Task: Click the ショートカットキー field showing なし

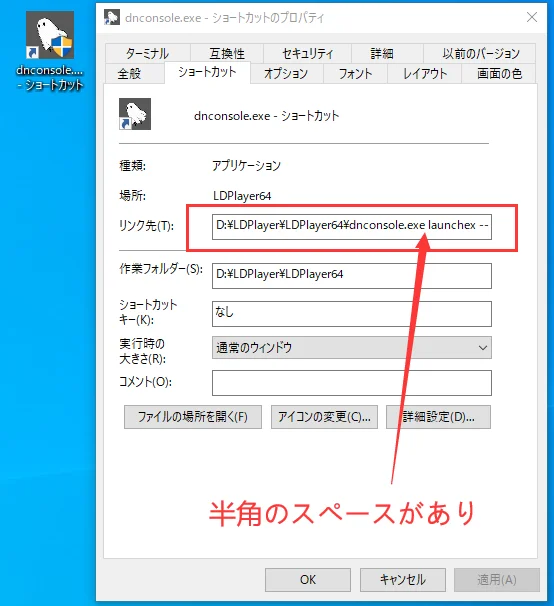Action: [x=352, y=314]
